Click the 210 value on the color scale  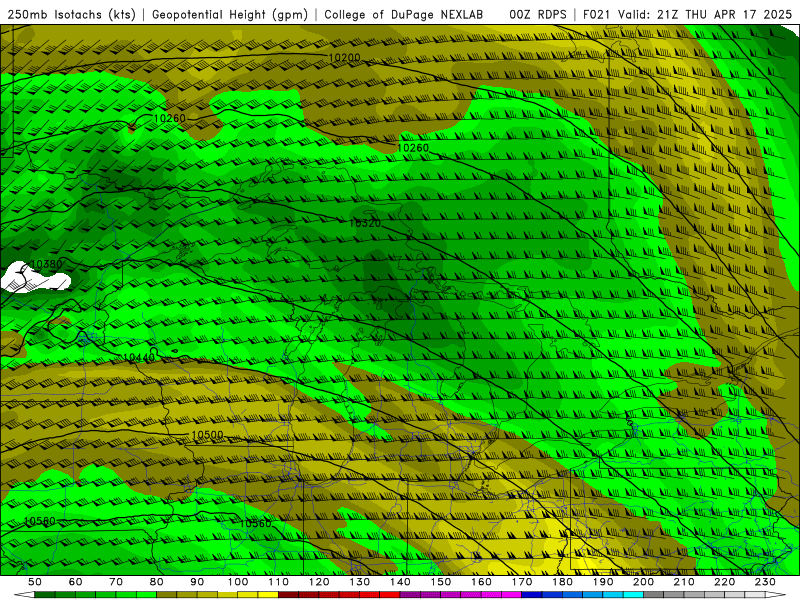point(684,582)
